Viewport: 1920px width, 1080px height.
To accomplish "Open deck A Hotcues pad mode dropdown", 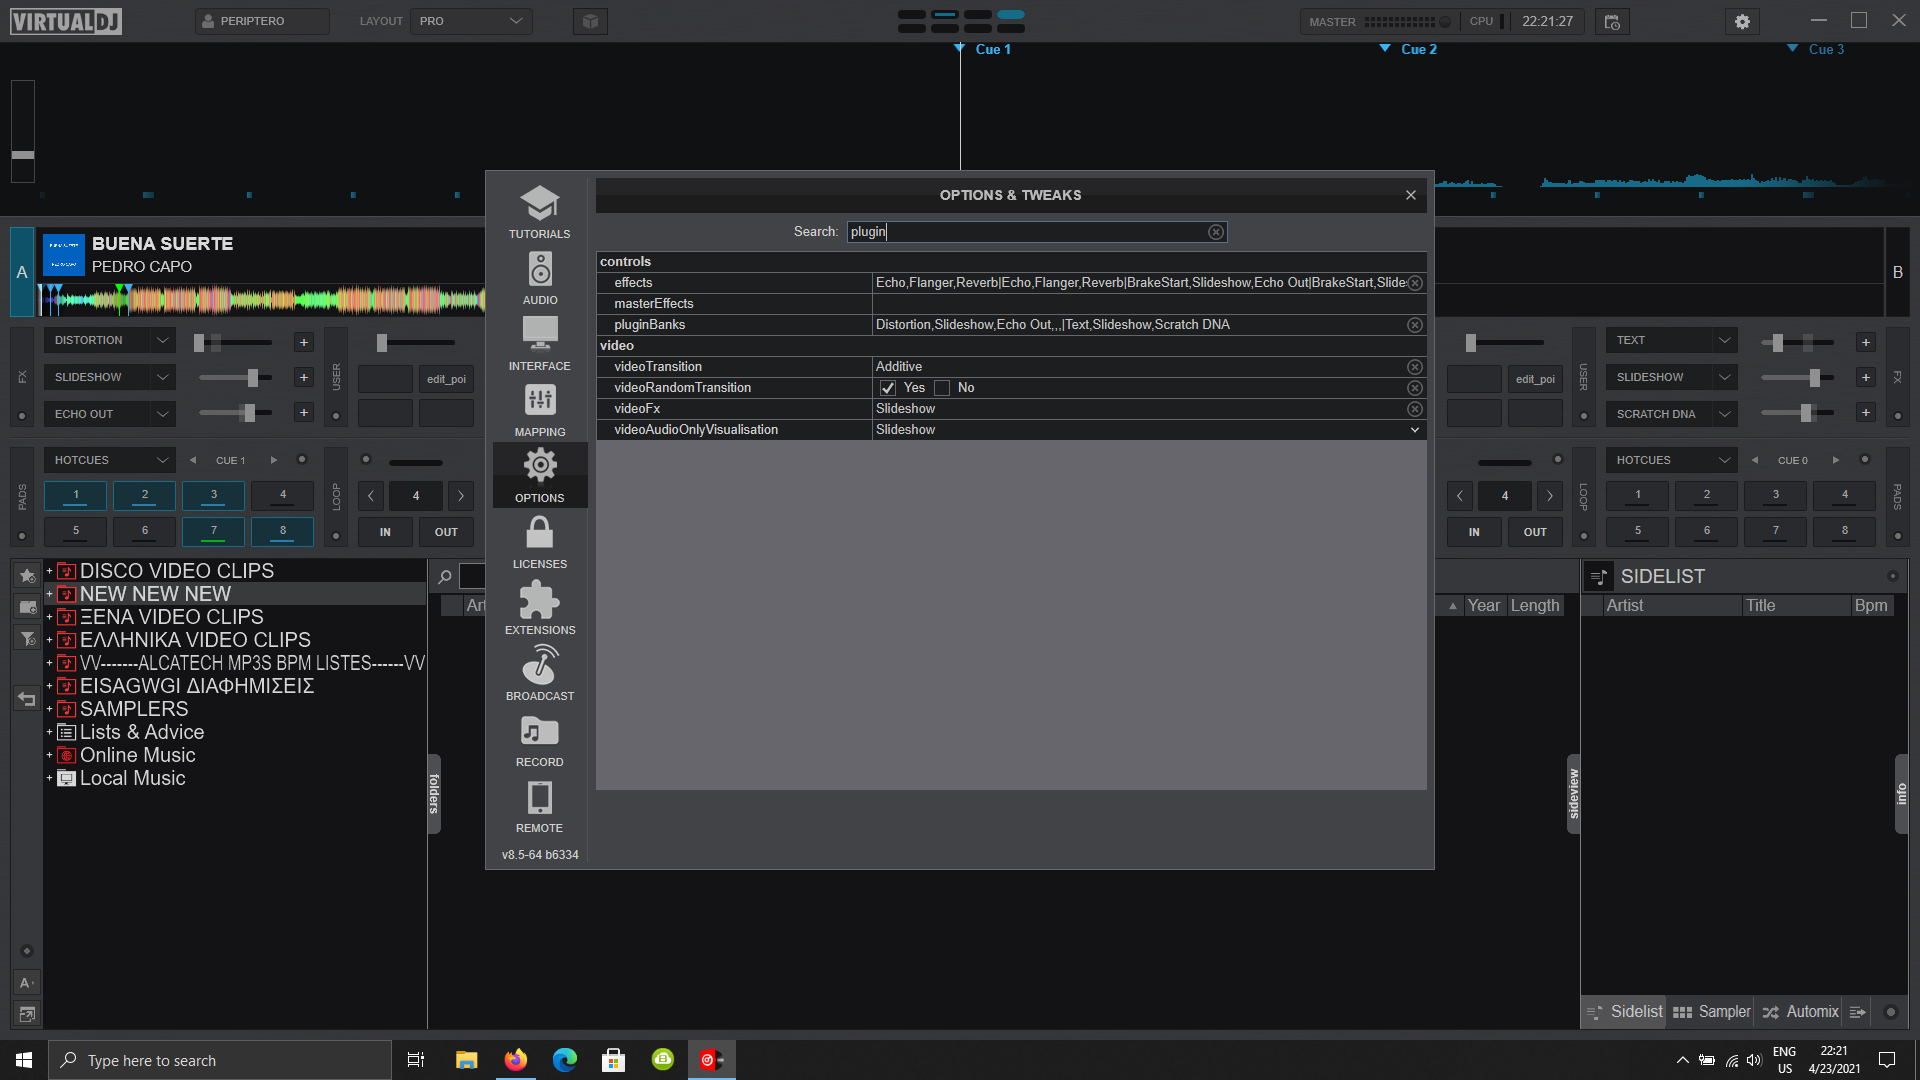I will pos(109,460).
